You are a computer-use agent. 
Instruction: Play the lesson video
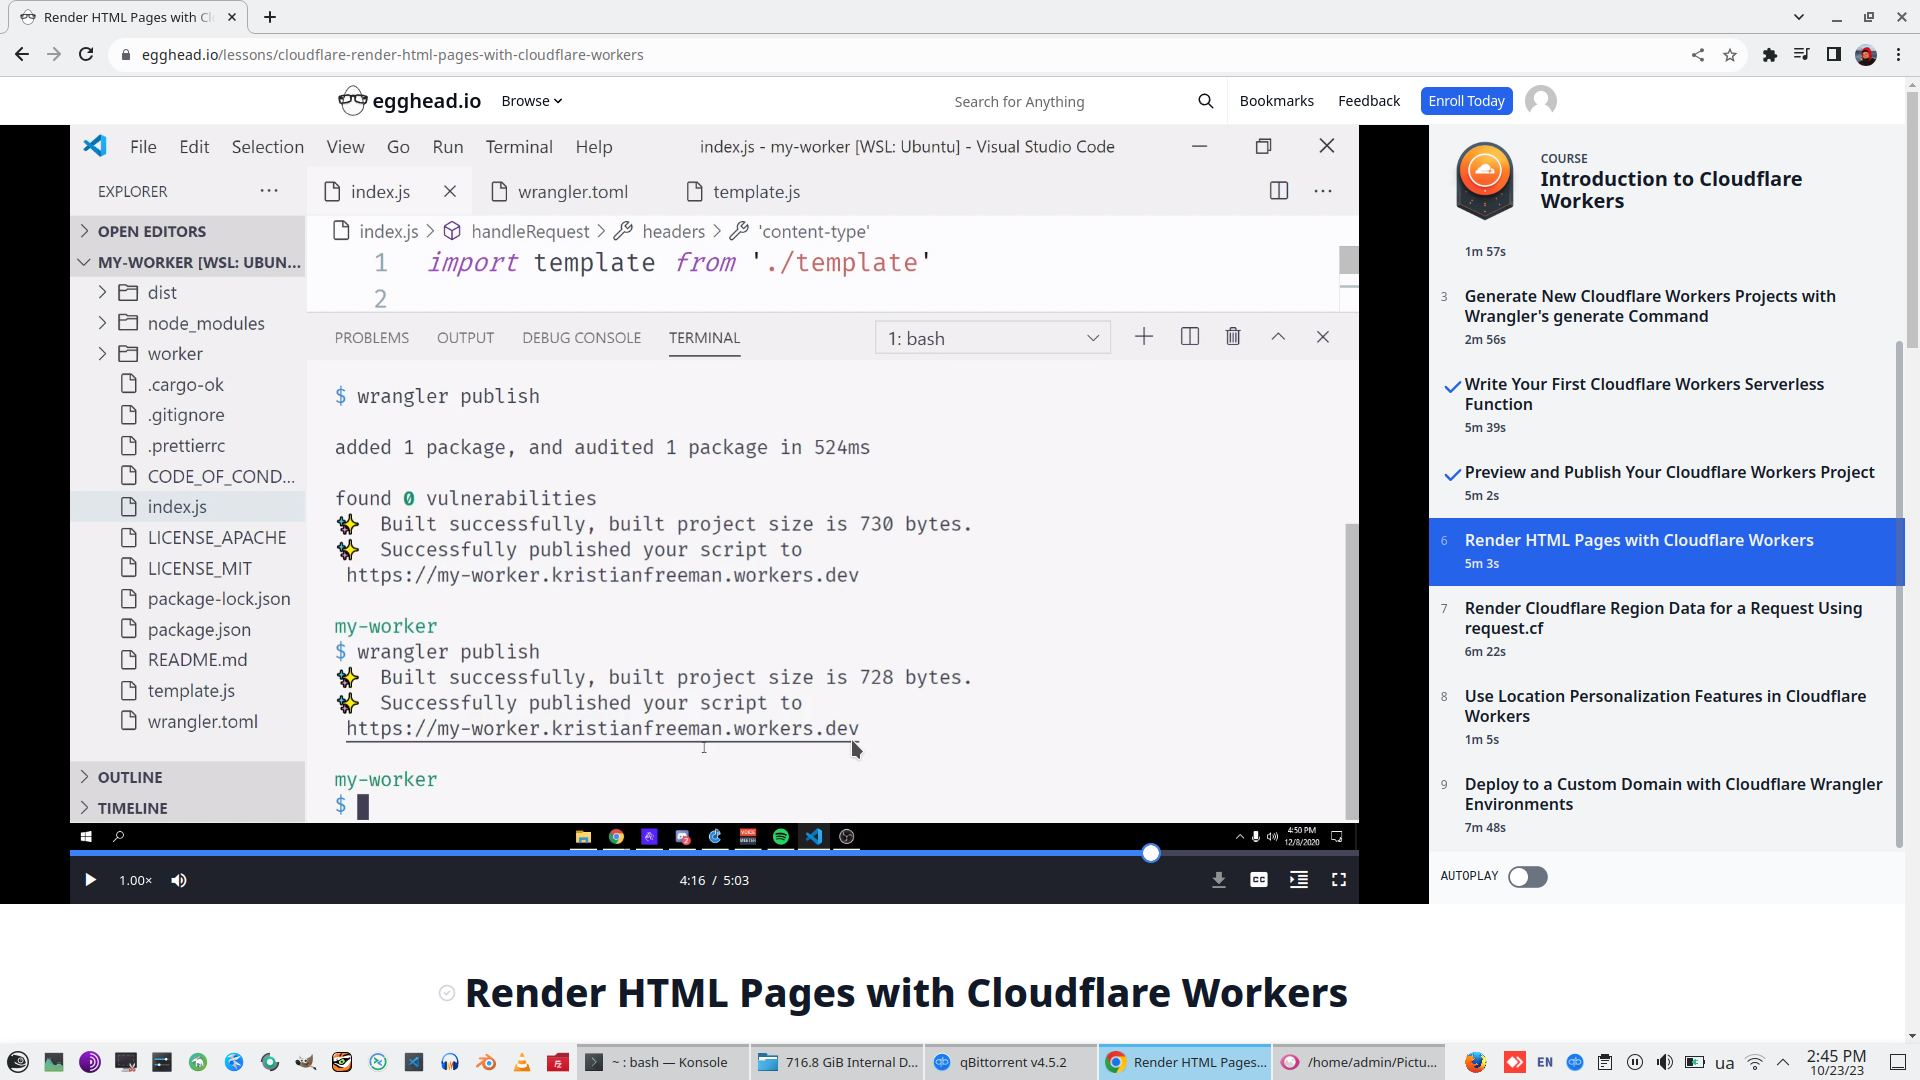pos(90,880)
